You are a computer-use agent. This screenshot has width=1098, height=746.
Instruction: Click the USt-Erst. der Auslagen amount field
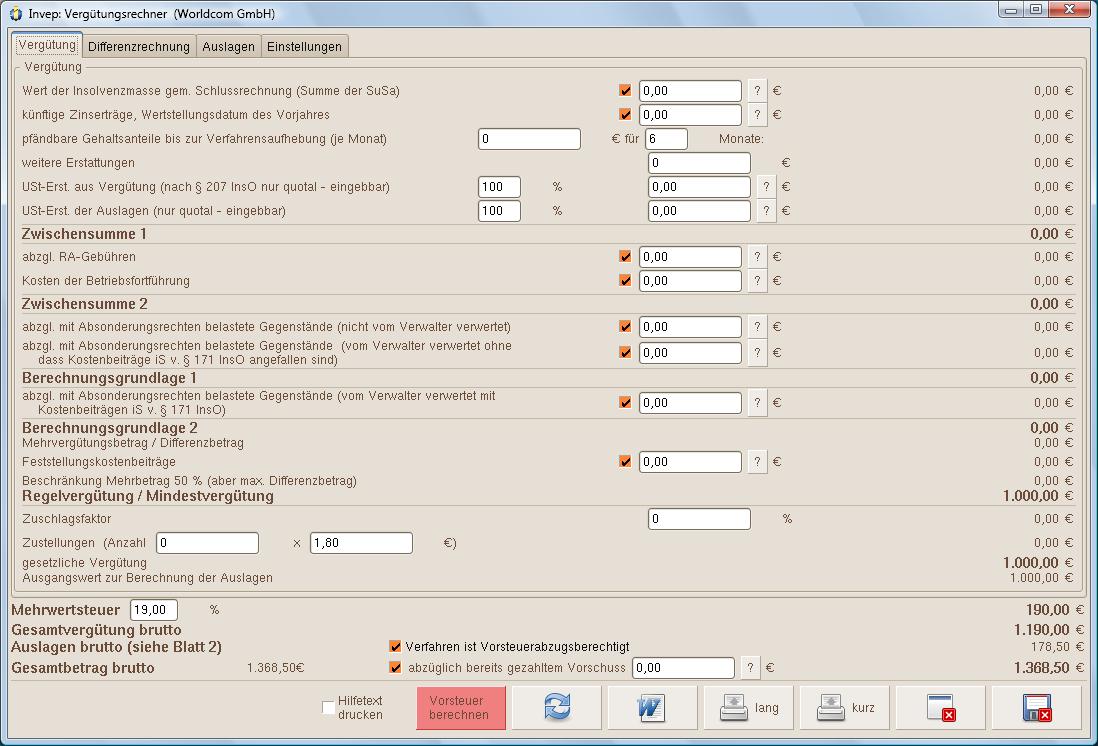coord(699,210)
